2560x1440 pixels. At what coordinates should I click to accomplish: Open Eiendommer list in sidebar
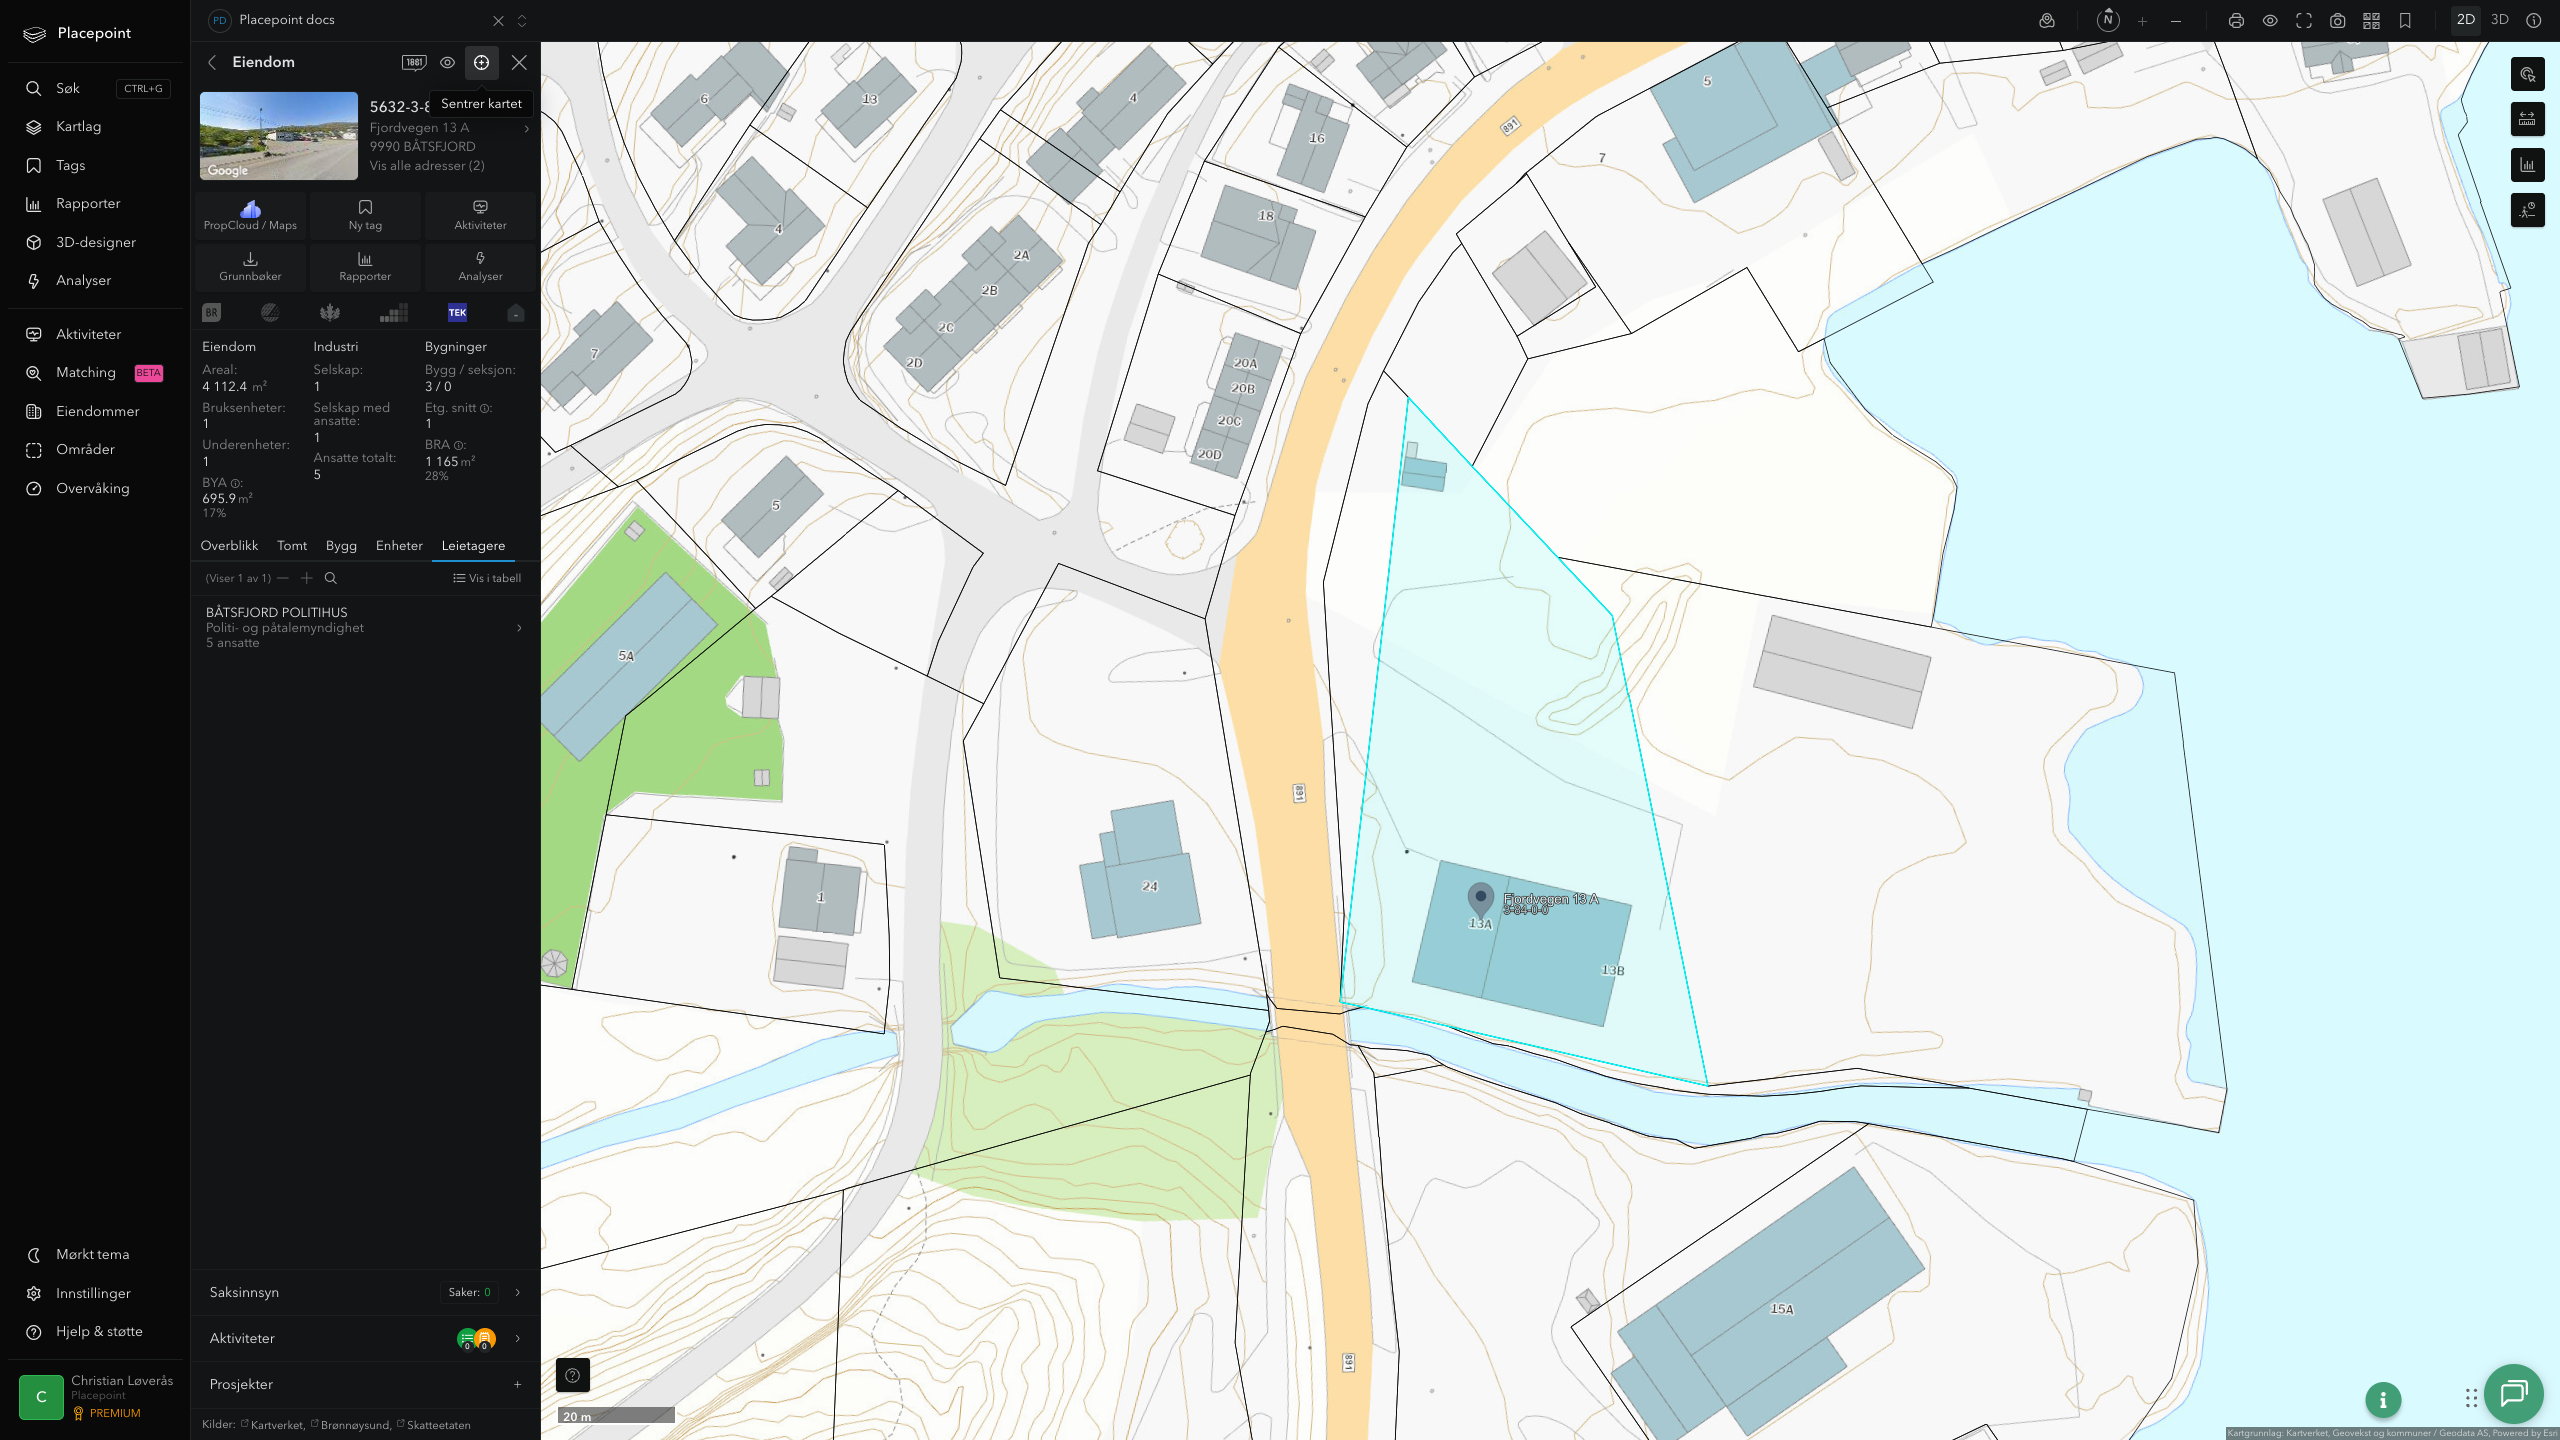pyautogui.click(x=96, y=411)
